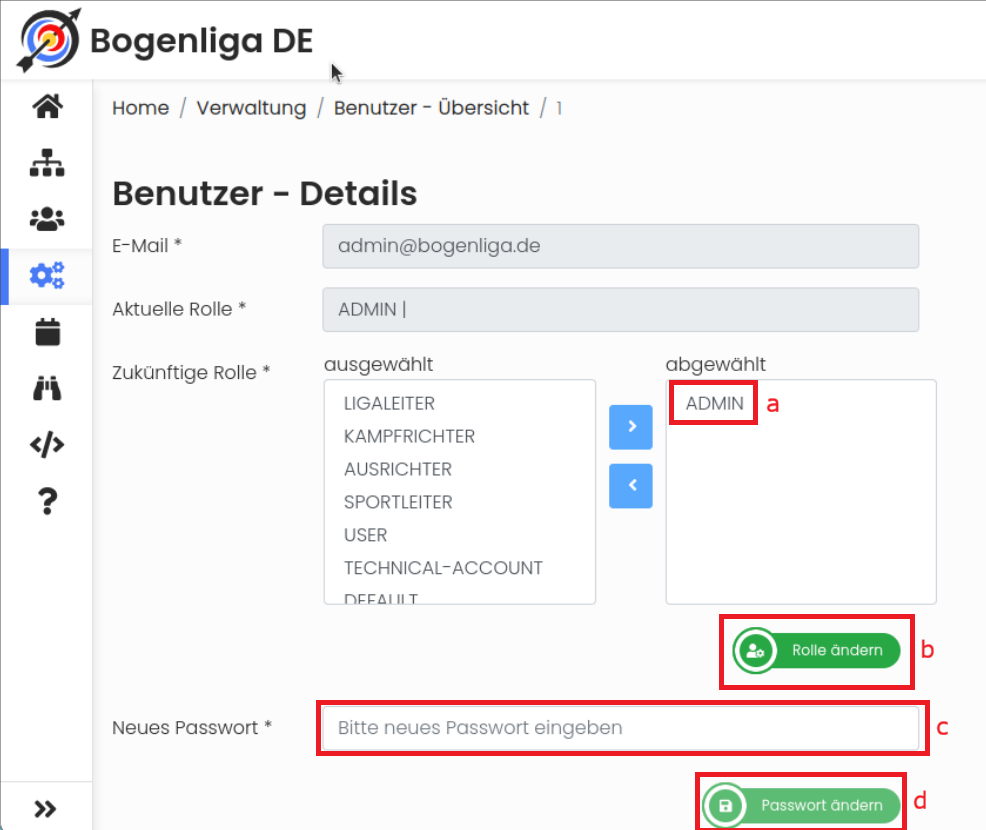986x830 pixels.
Task: Select ADMIN in abgewählt list
Action: pyautogui.click(x=714, y=403)
